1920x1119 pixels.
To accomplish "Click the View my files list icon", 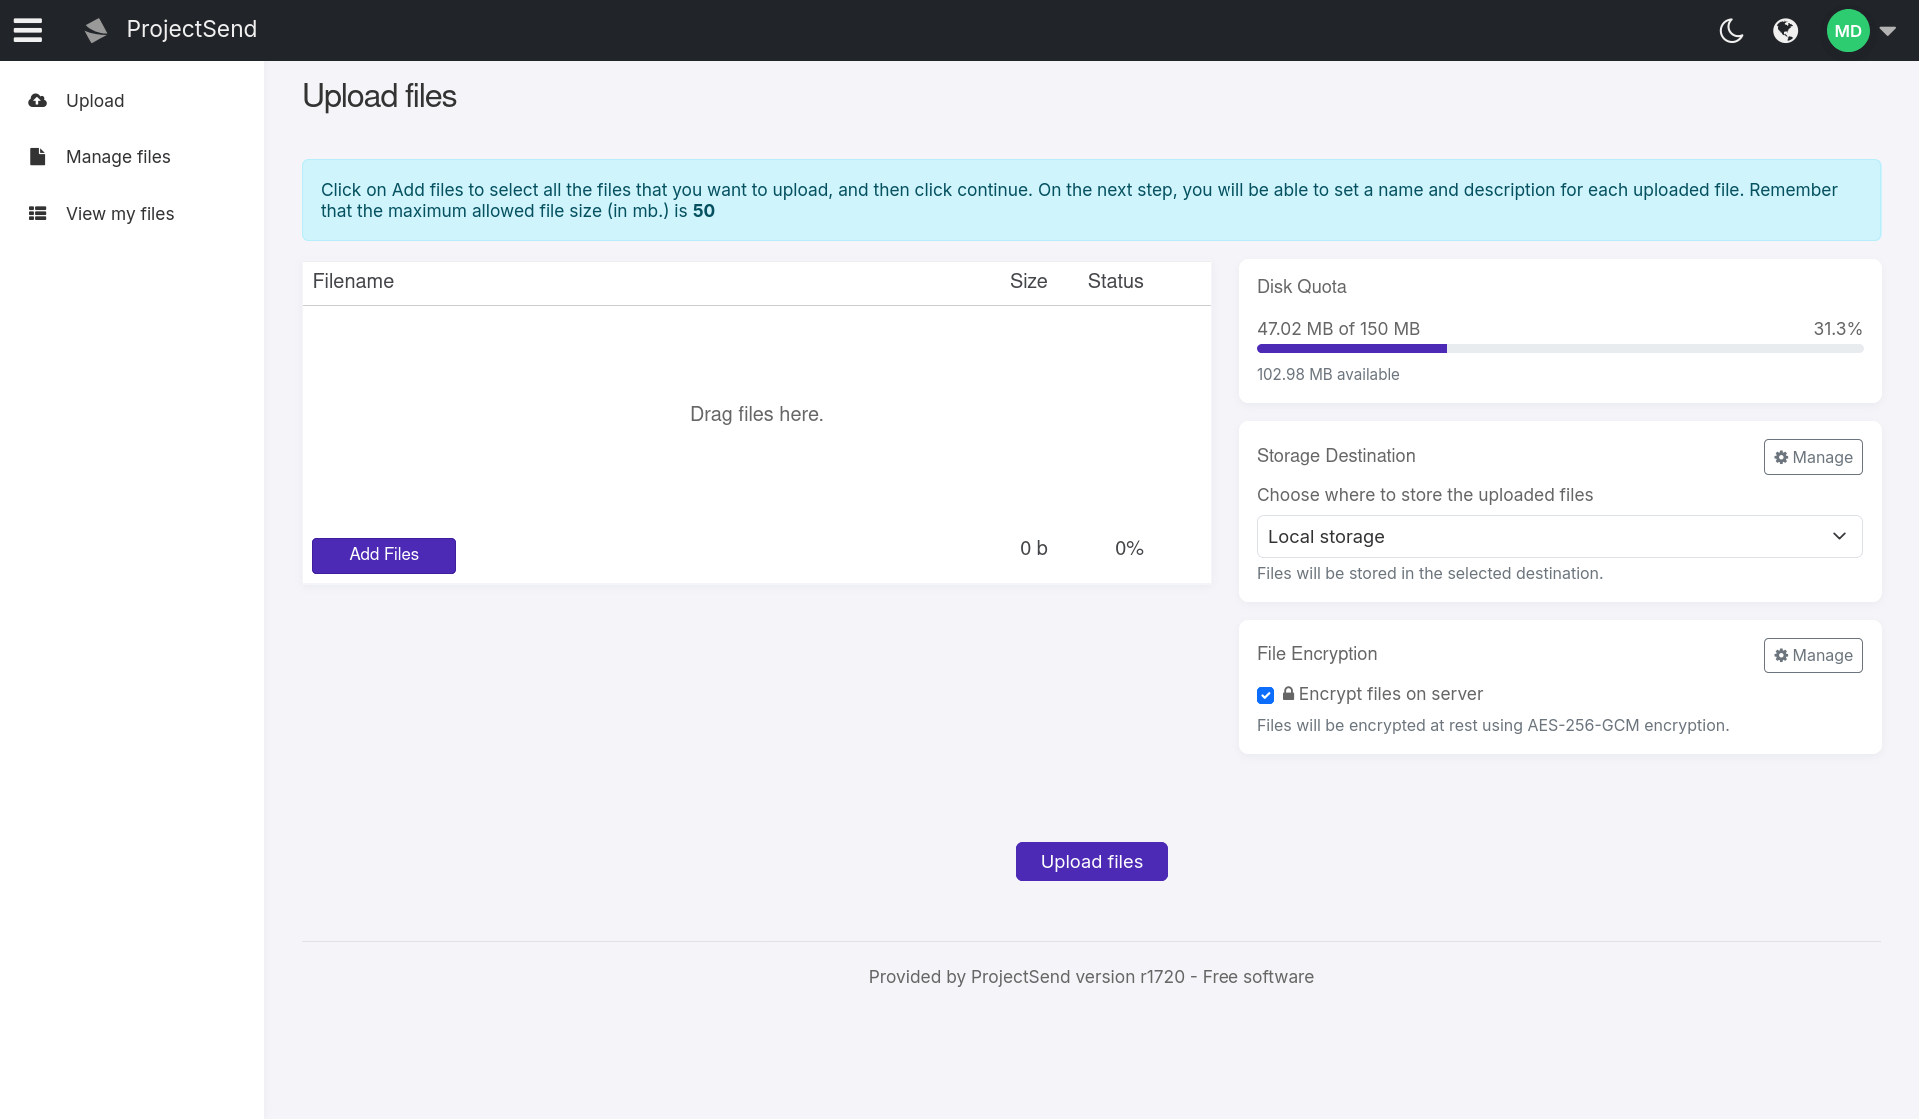I will 37,212.
